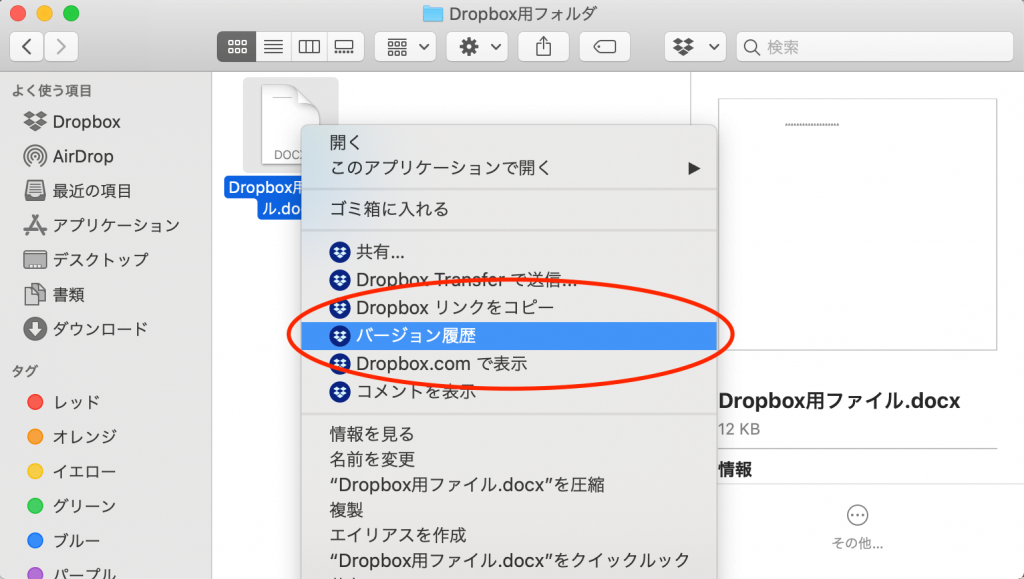Image resolution: width=1024 pixels, height=579 pixels.
Task: Choose エイリアスを作成 in the context menu
Action: pyautogui.click(x=509, y=535)
